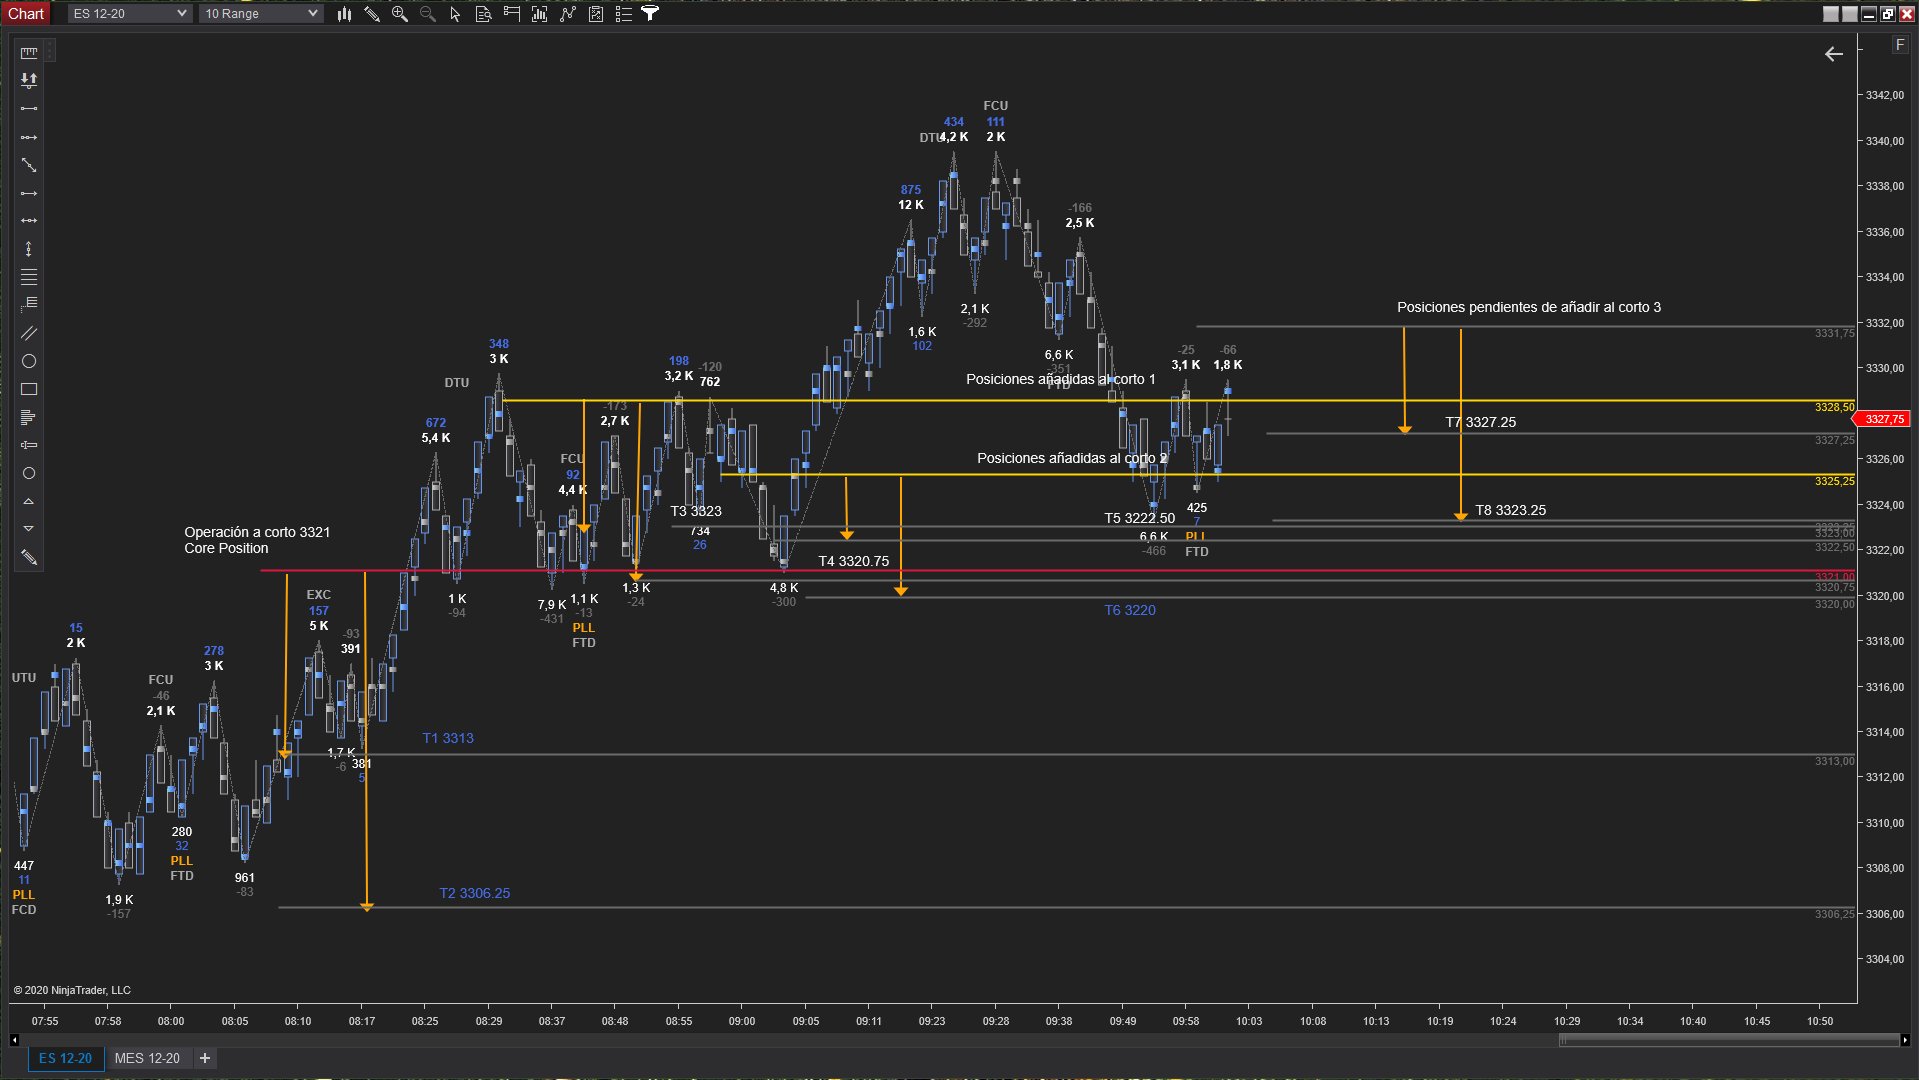Viewport: 1919px width, 1080px height.
Task: Click the back arrow at chart top-right
Action: (1833, 54)
